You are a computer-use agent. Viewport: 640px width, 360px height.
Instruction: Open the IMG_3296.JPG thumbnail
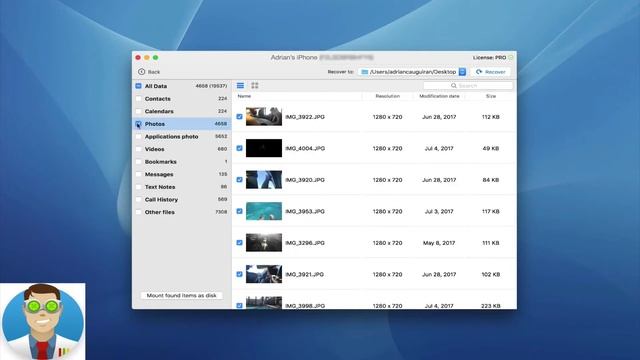pyautogui.click(x=264, y=242)
